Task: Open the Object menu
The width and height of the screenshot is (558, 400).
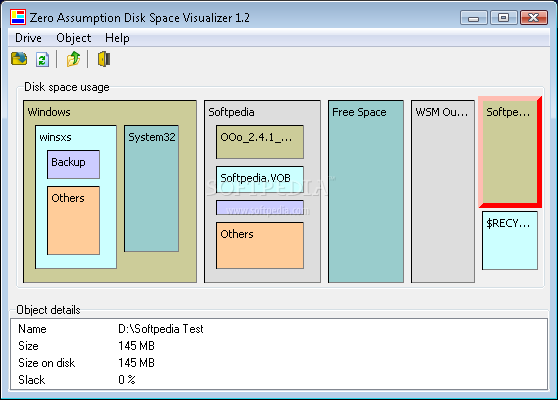Action: pos(74,38)
